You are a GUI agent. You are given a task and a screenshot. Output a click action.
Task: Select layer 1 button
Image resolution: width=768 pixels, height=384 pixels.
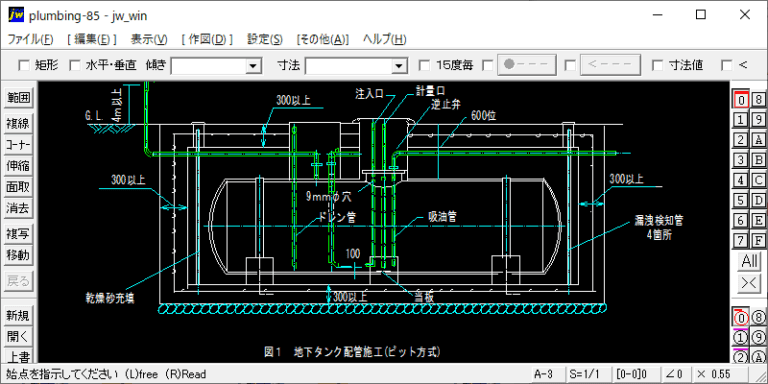click(x=742, y=120)
